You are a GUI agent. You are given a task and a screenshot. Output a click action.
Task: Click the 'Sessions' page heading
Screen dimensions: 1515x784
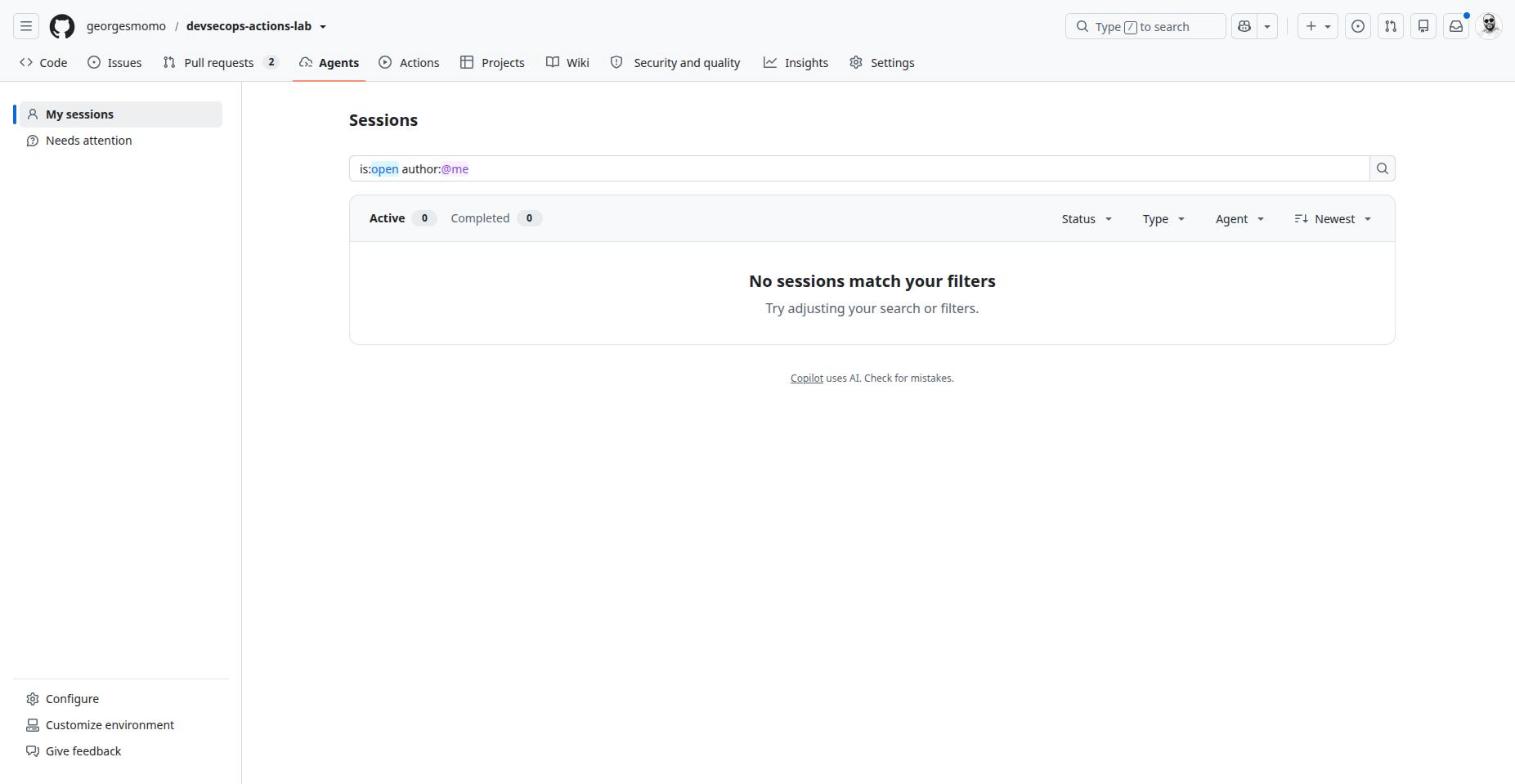click(x=383, y=120)
